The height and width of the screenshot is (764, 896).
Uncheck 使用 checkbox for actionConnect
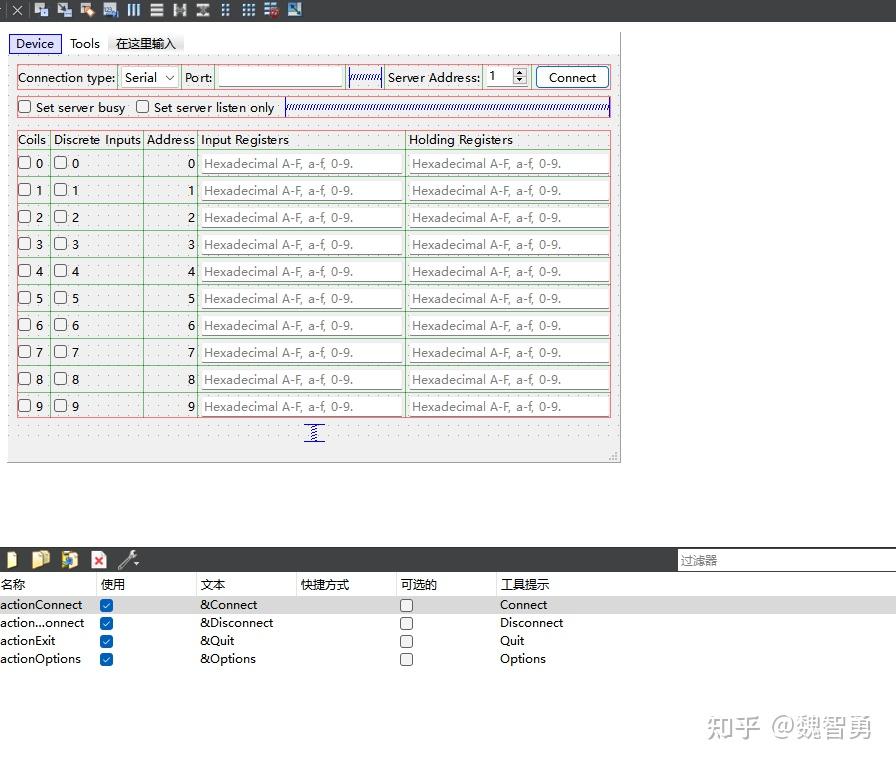106,605
